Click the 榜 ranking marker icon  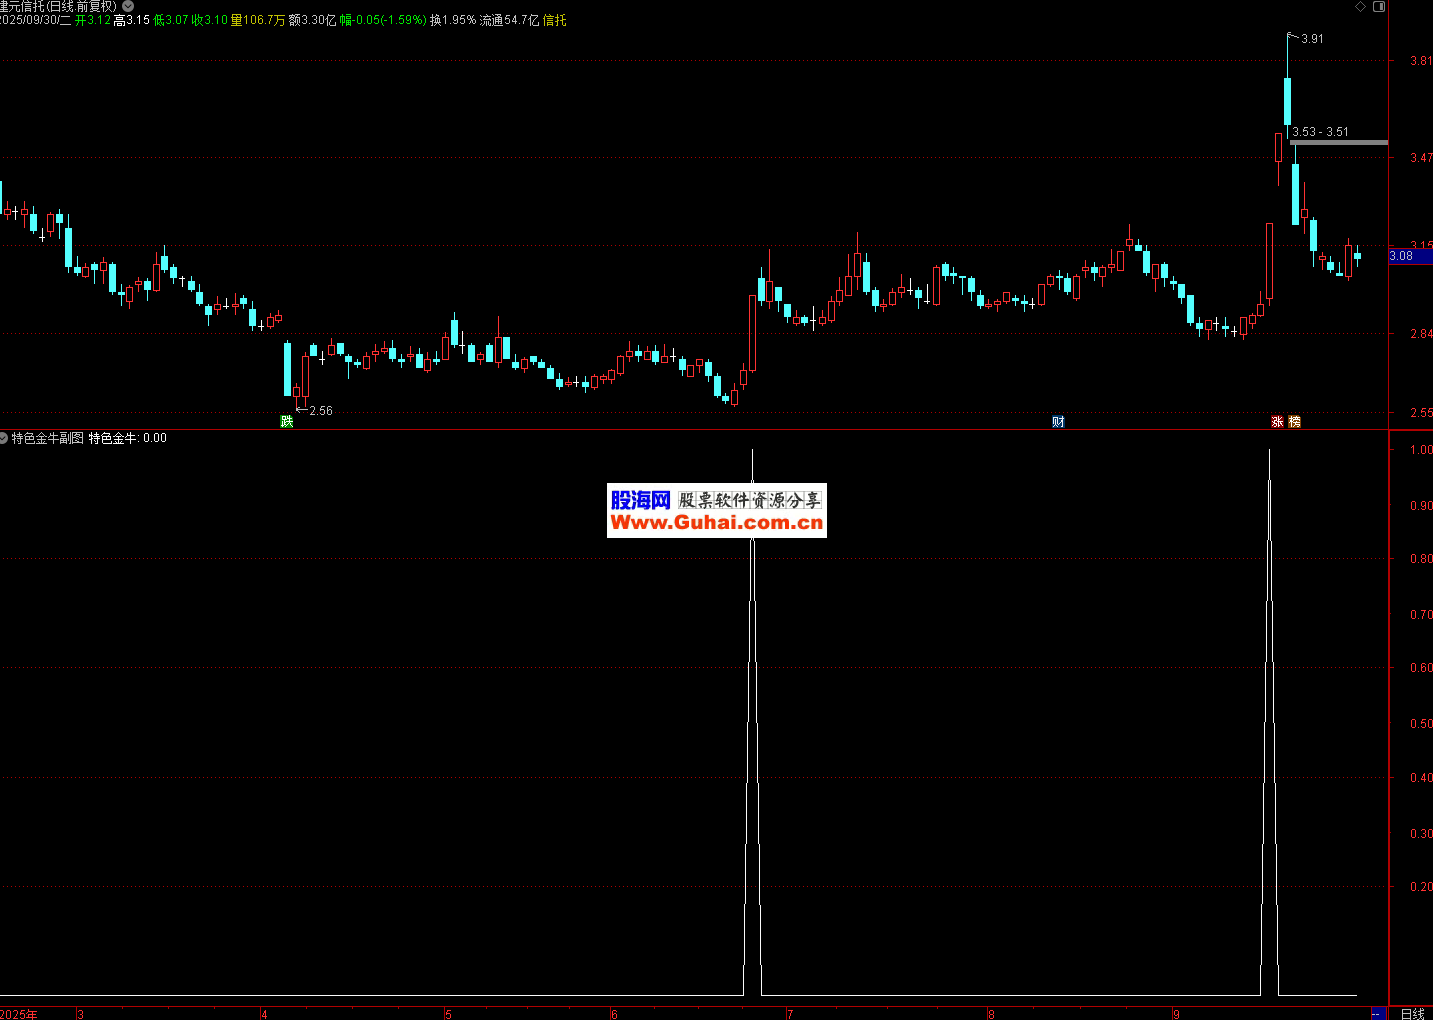click(1294, 422)
